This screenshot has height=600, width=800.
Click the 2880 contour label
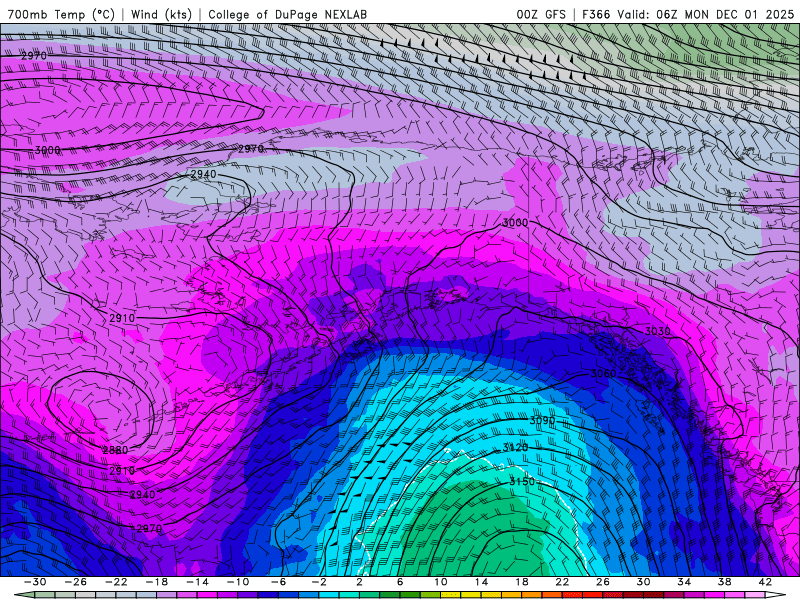tap(115, 450)
